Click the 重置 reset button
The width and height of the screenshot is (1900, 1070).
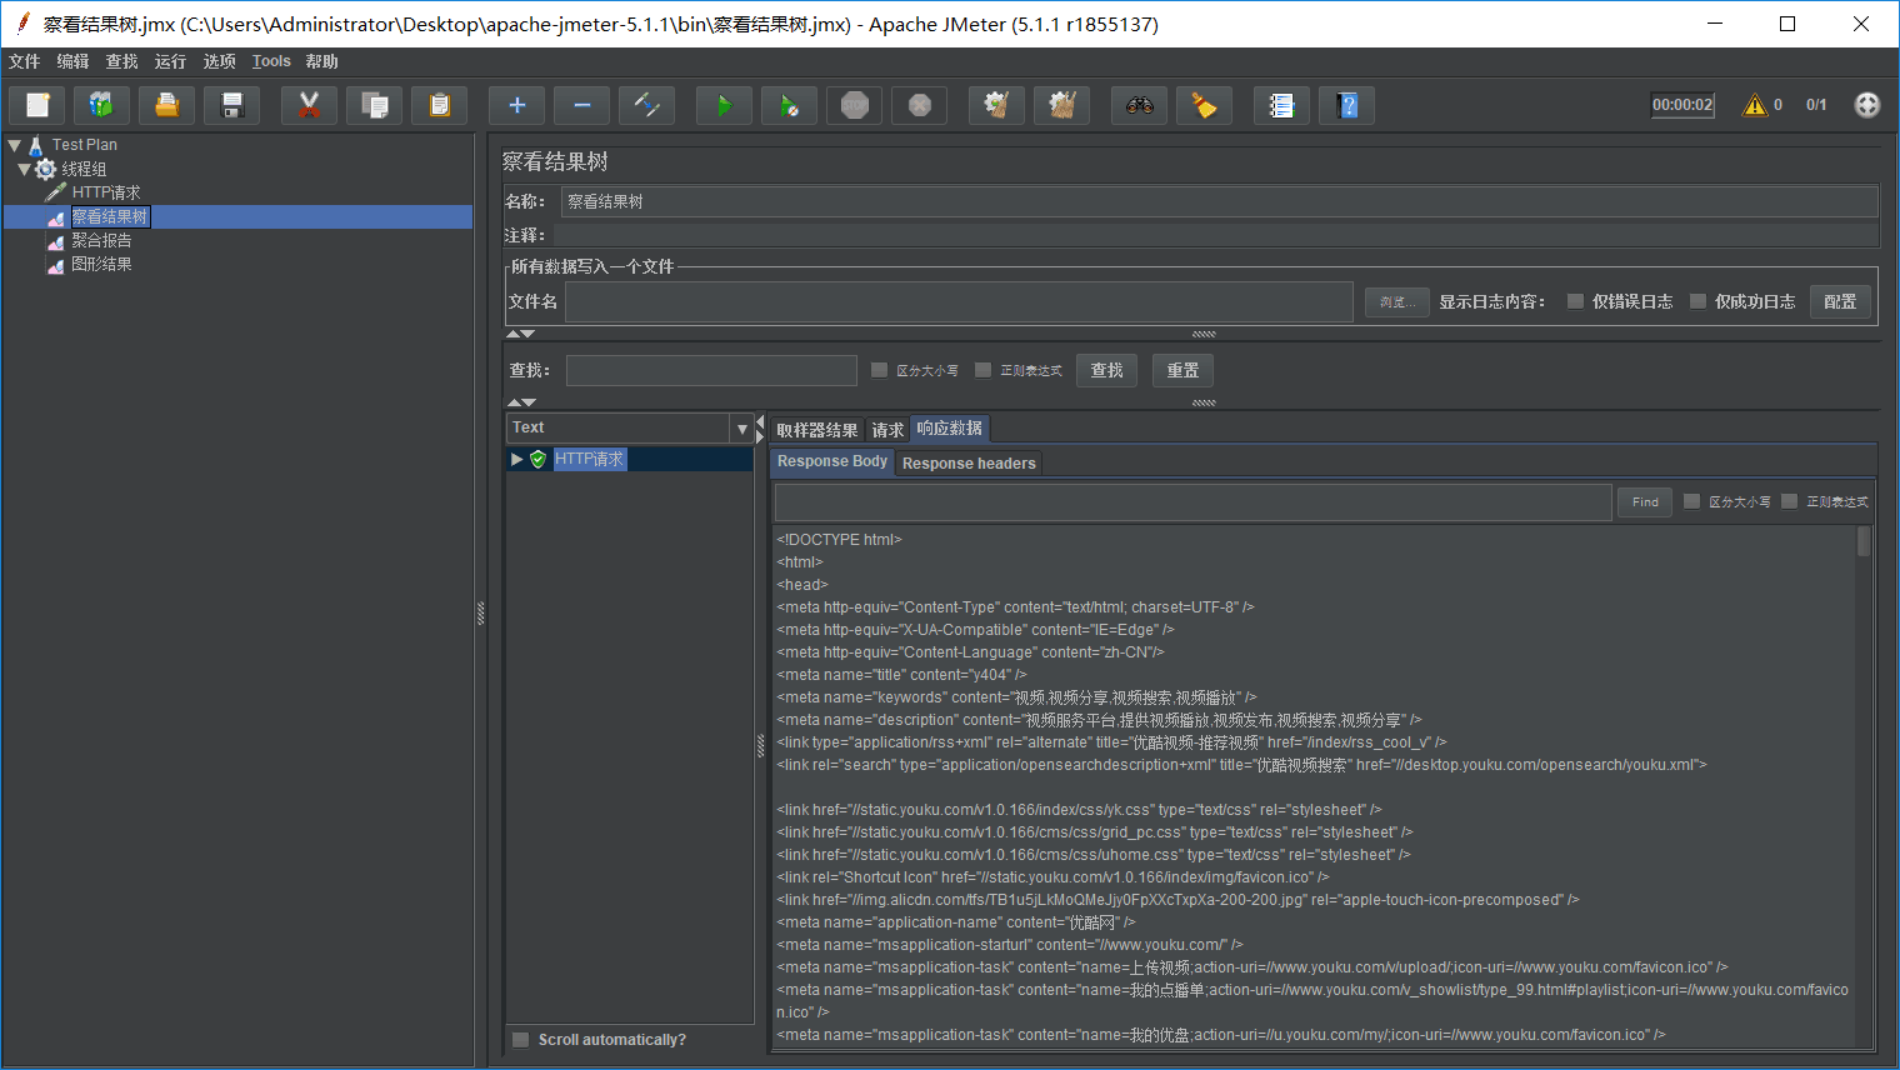tap(1182, 371)
